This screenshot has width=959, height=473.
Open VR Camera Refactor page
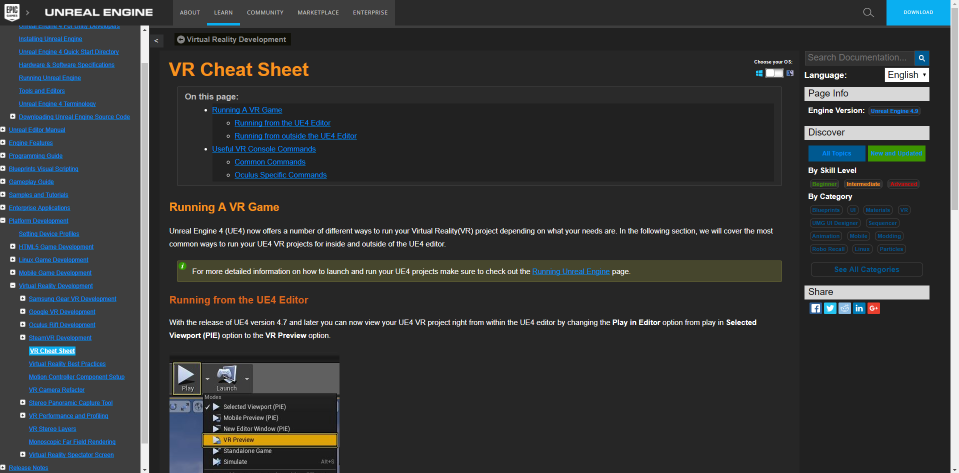coord(57,390)
